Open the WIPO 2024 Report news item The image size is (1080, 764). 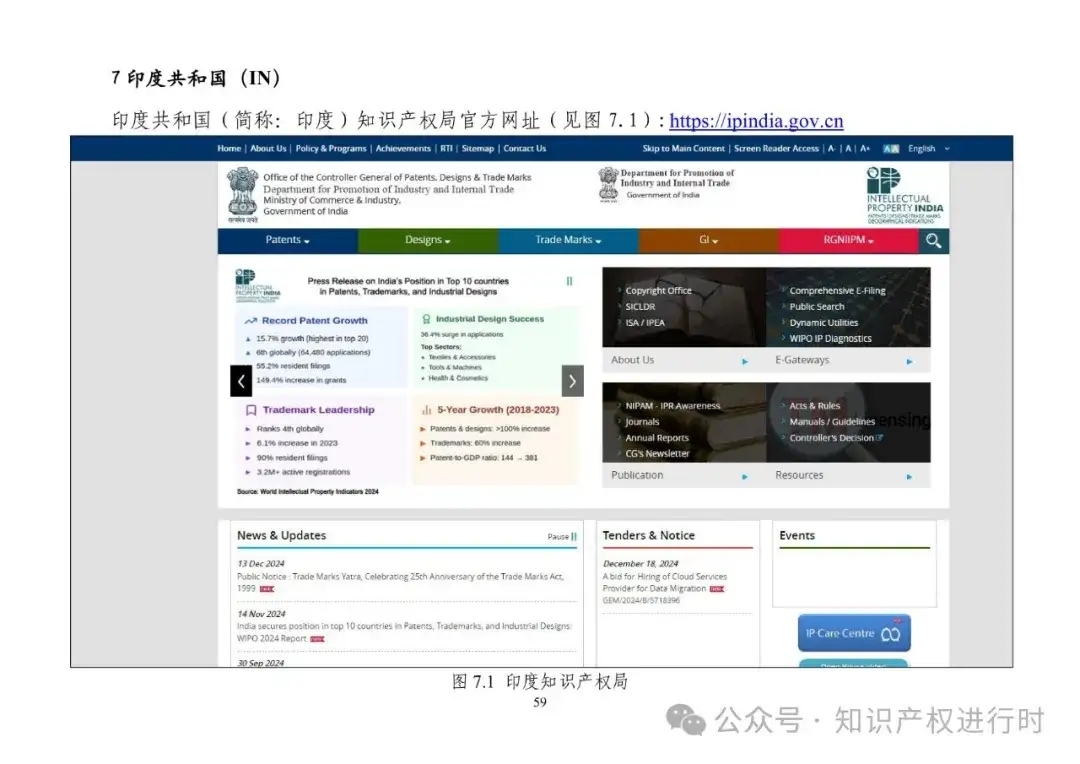404,632
